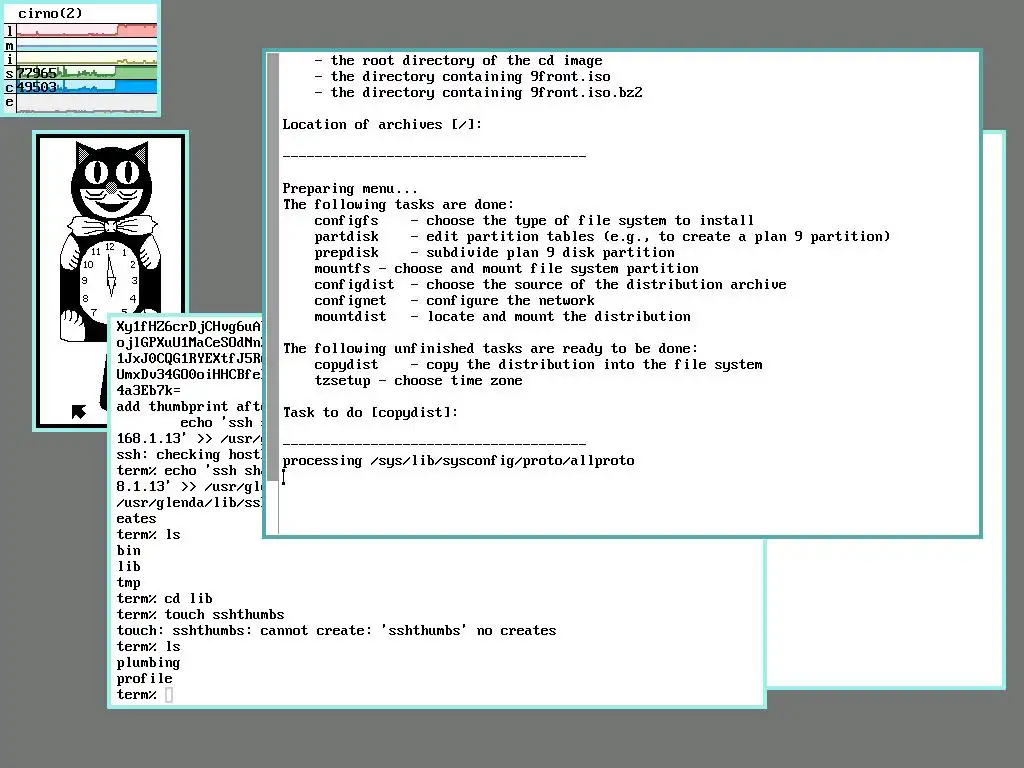Click the 'following unfinished tasks are ready' line
The image size is (1024, 768).
490,349
